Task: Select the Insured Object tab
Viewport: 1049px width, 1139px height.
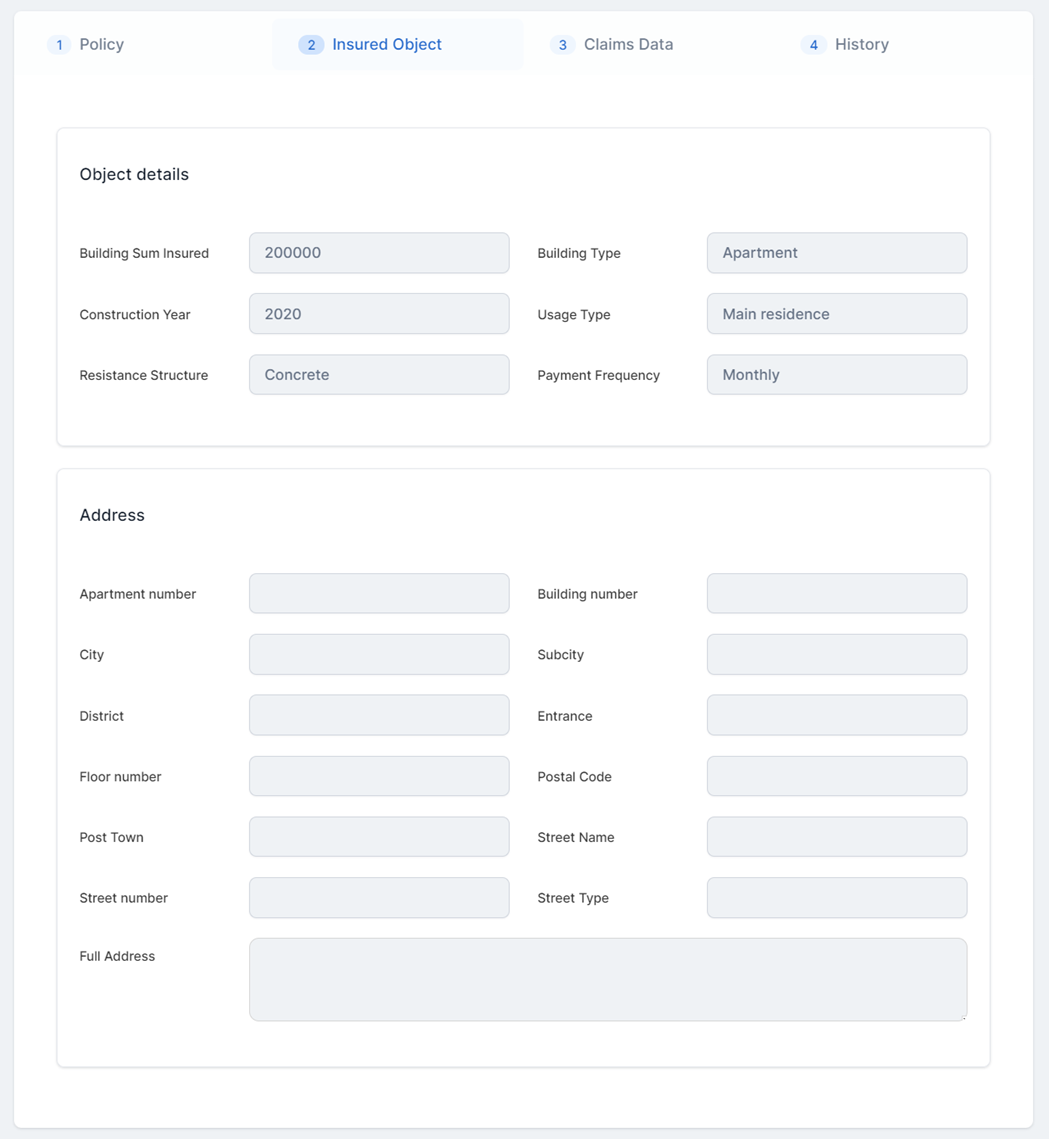Action: point(386,45)
